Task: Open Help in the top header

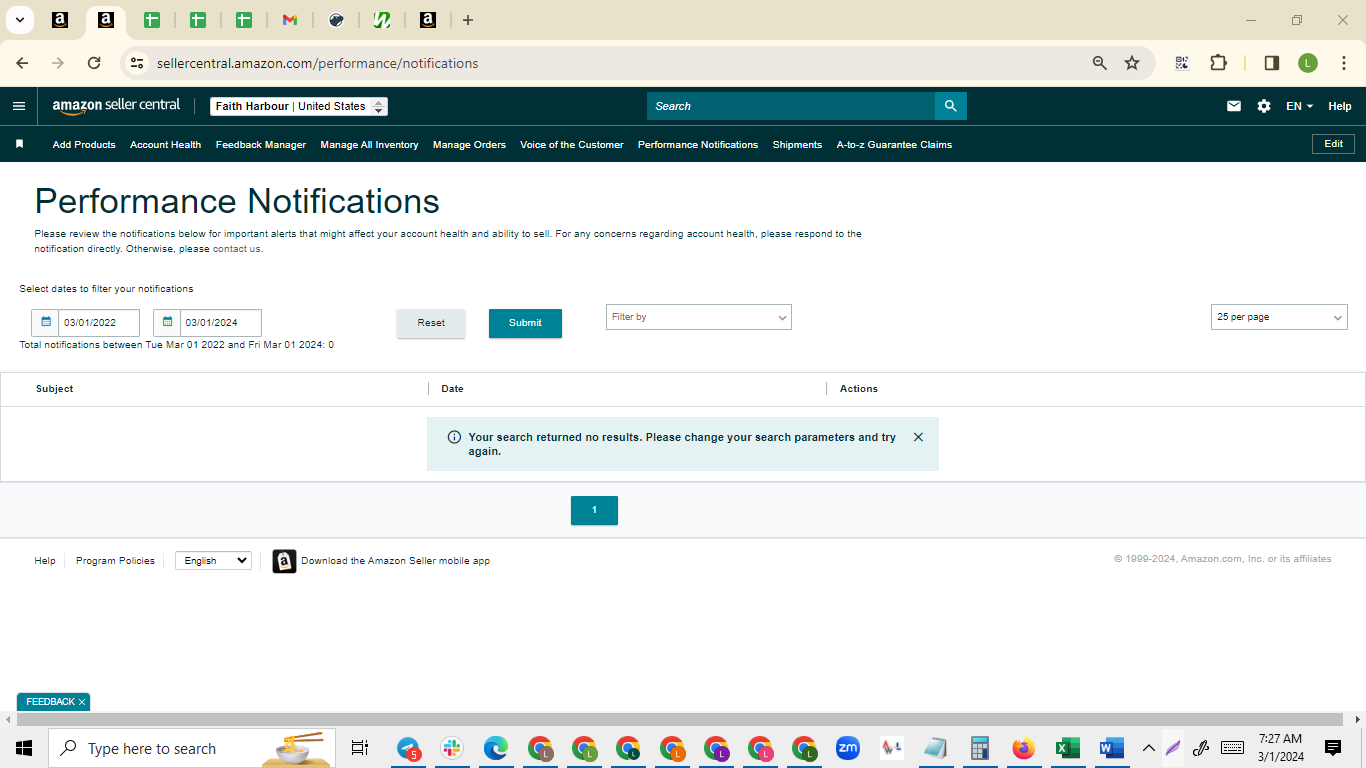Action: click(1340, 106)
